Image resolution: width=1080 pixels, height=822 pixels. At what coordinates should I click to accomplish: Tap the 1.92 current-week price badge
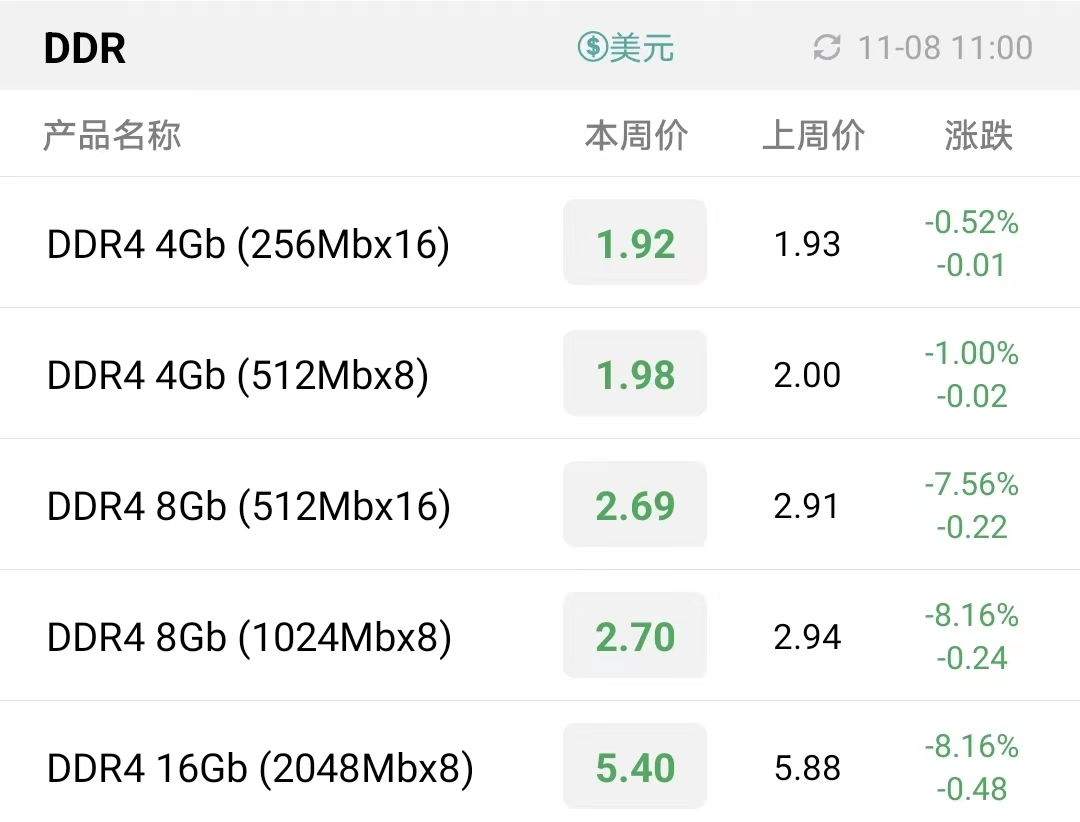pos(635,243)
